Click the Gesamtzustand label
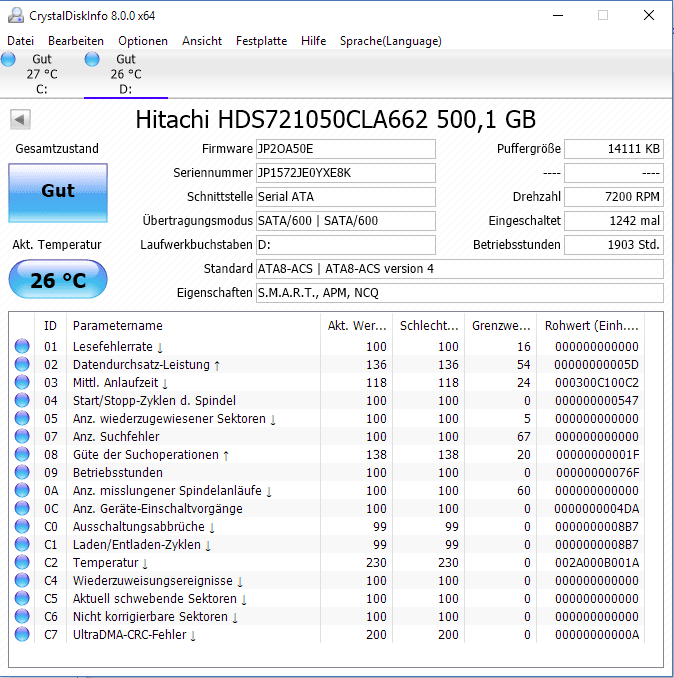Image resolution: width=674 pixels, height=678 pixels. pyautogui.click(x=57, y=149)
